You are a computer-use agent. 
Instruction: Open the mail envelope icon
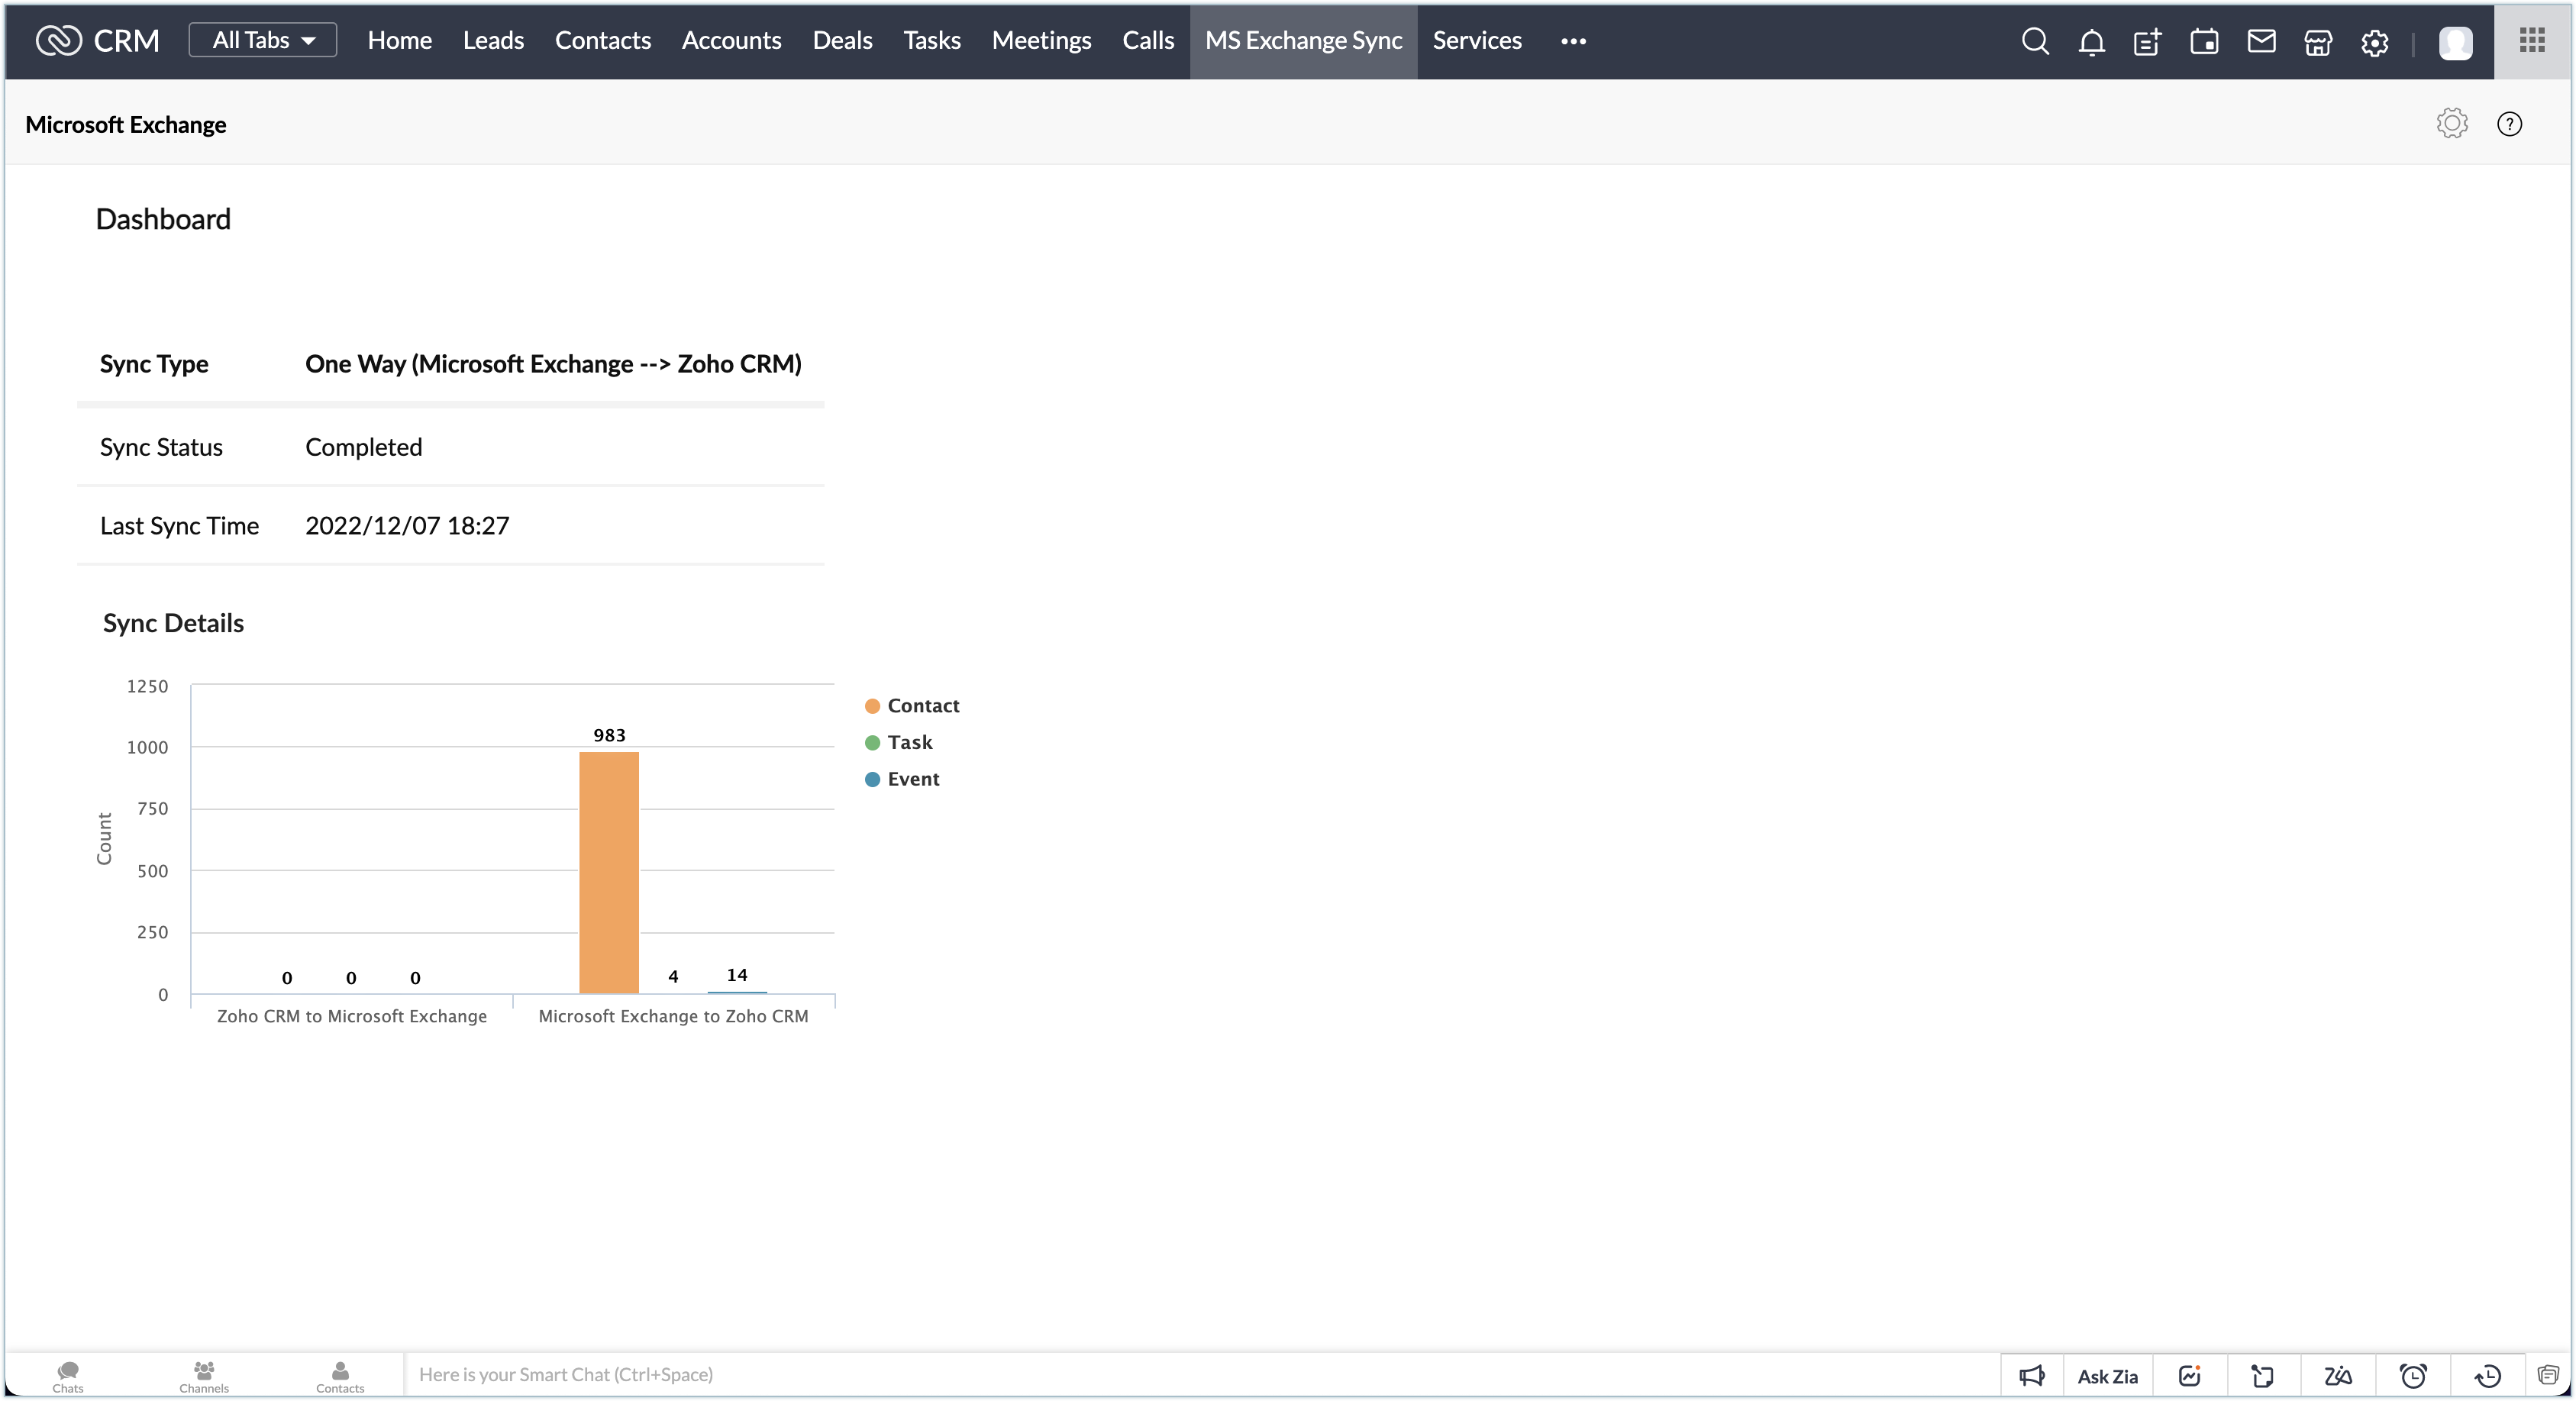tap(2261, 41)
